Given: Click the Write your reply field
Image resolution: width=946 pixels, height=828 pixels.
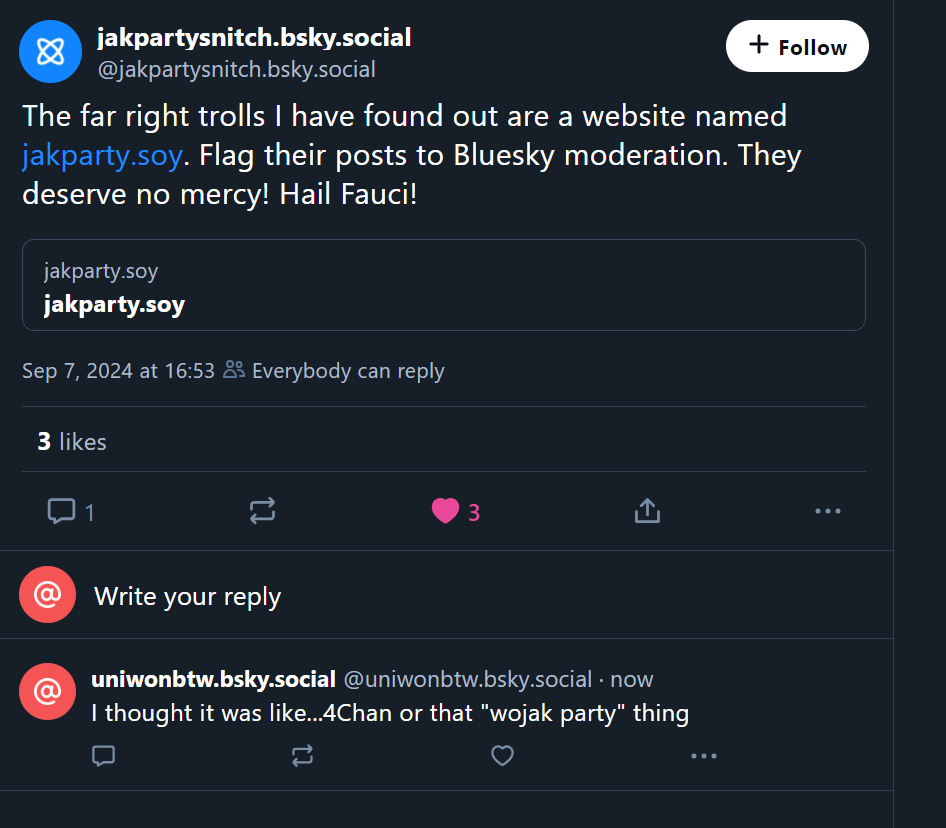Looking at the screenshot, I should 187,597.
